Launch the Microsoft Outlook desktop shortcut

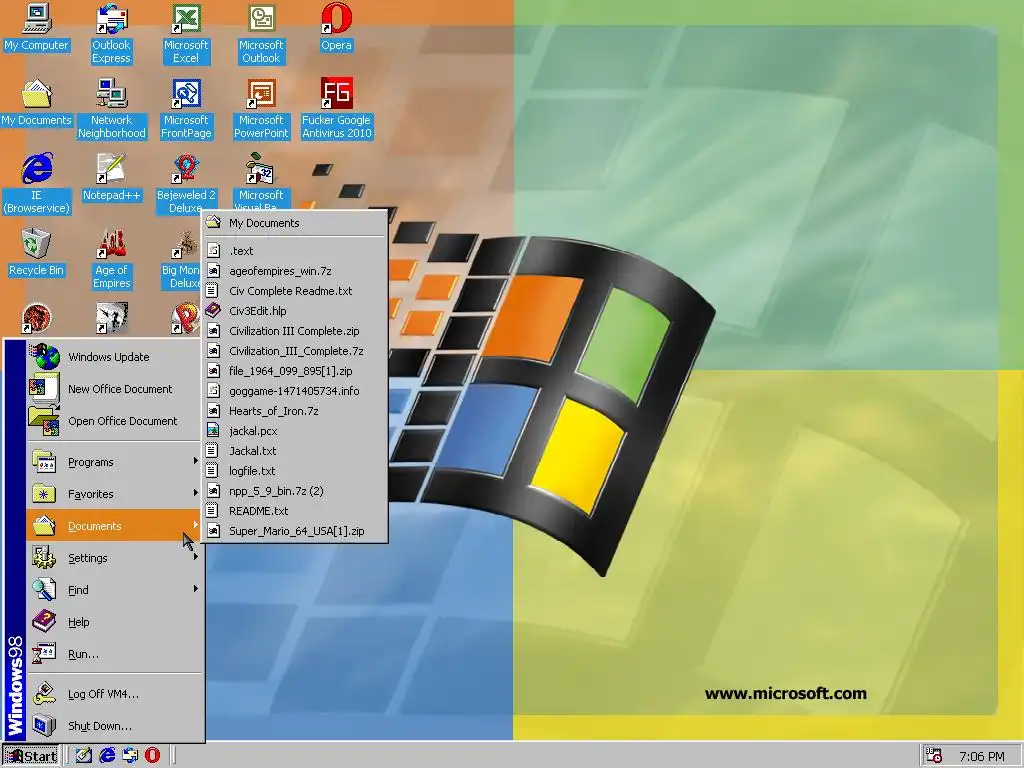tap(261, 33)
